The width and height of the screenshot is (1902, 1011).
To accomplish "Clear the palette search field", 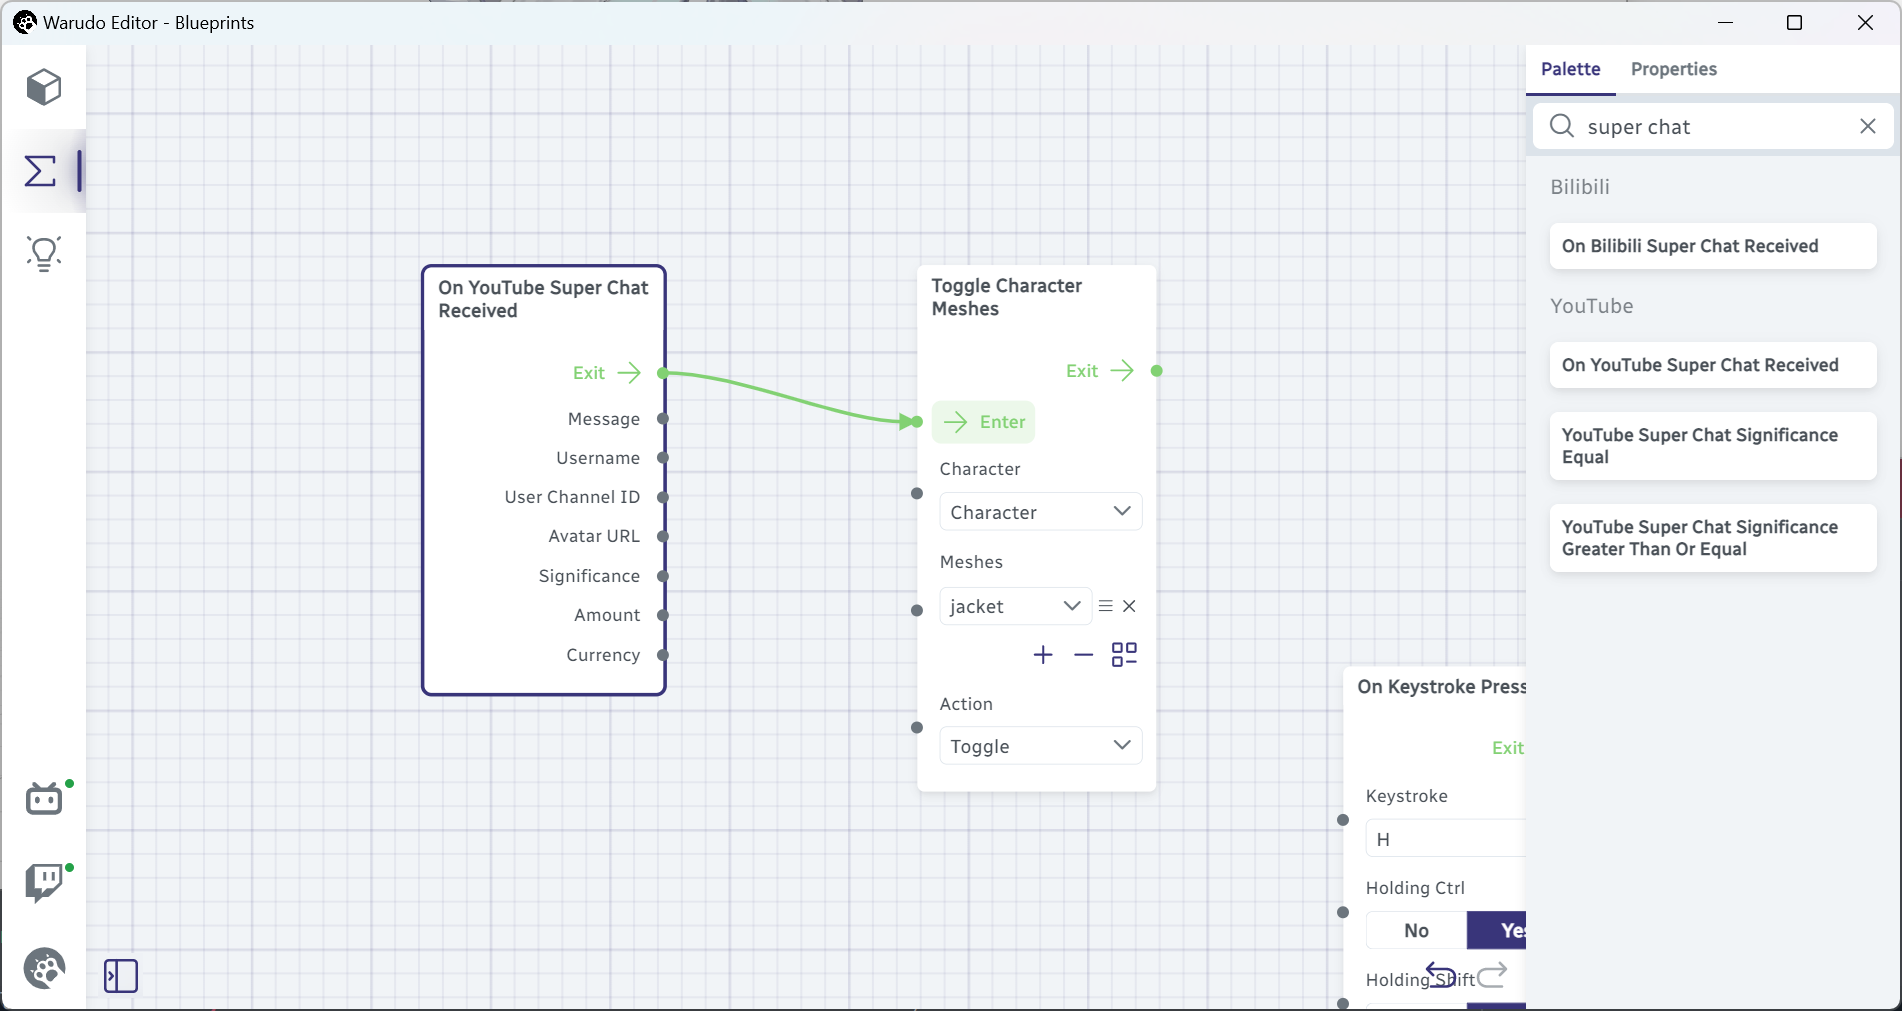I will pyautogui.click(x=1867, y=126).
